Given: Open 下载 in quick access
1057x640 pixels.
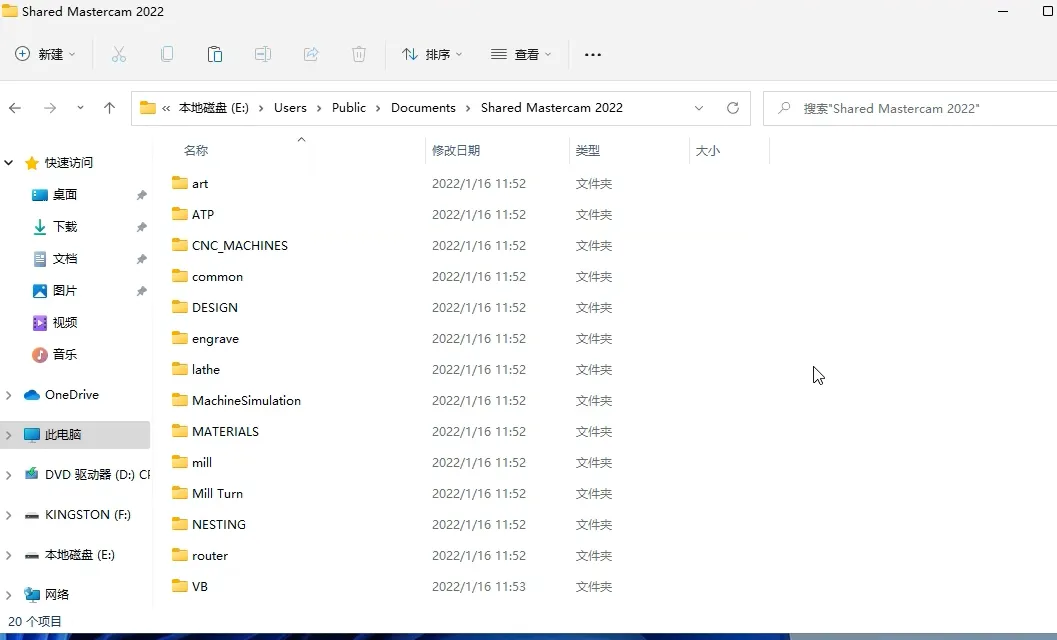Looking at the screenshot, I should [65, 227].
